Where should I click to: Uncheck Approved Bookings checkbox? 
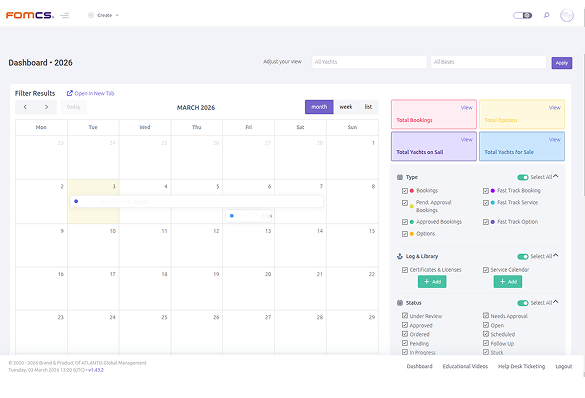pos(405,222)
